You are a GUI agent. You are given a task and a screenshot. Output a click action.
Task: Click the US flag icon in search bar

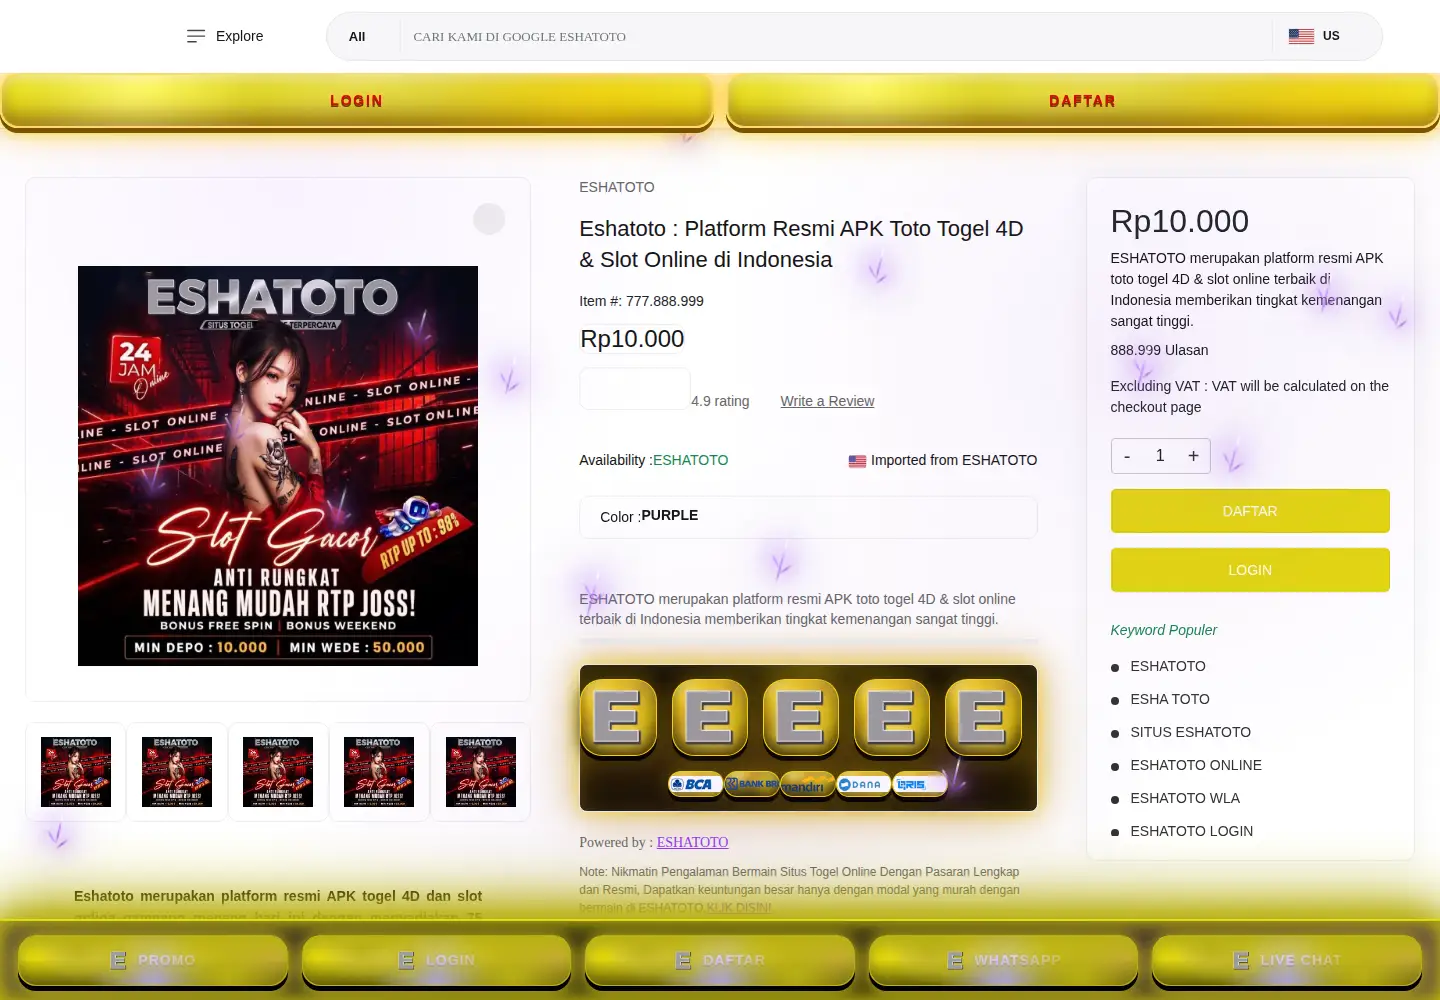1301,36
